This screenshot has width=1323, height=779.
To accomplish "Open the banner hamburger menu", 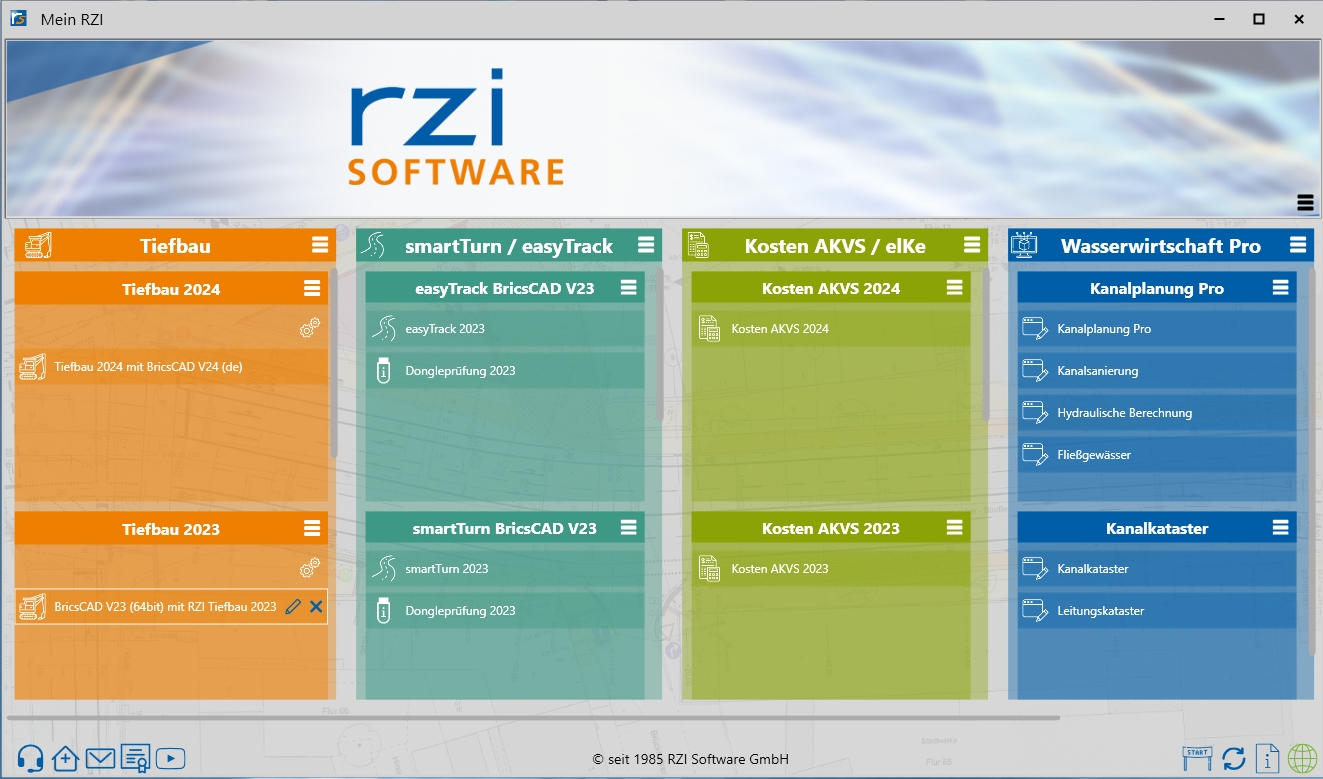I will 1305,203.
